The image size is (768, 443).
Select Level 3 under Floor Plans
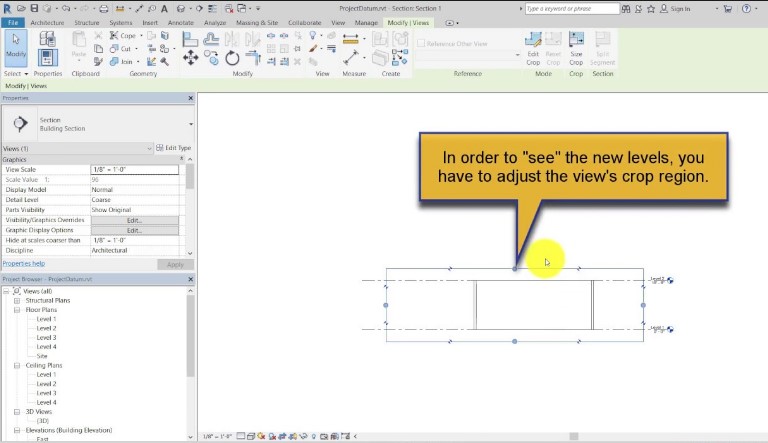47,338
